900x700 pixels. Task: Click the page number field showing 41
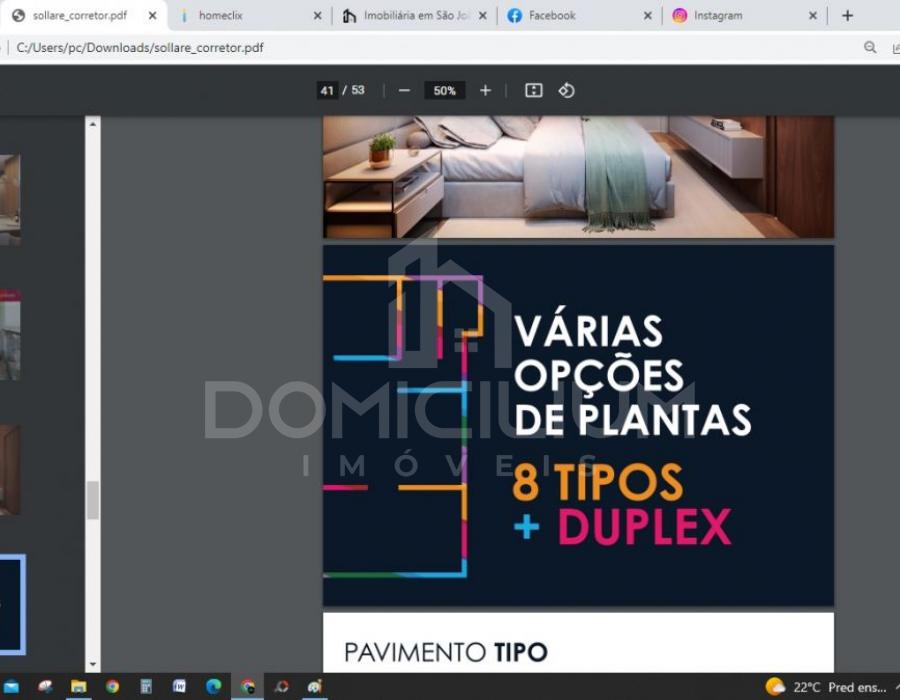(327, 90)
